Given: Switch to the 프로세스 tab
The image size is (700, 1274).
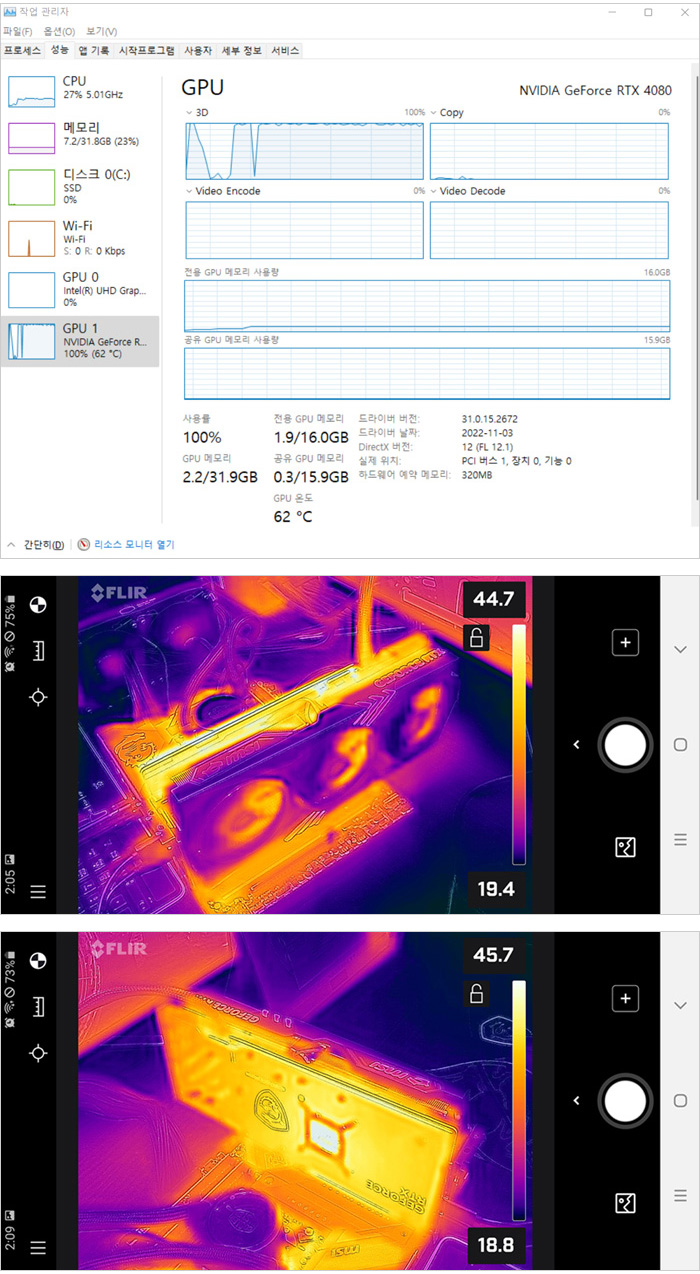Looking at the screenshot, I should 22,50.
